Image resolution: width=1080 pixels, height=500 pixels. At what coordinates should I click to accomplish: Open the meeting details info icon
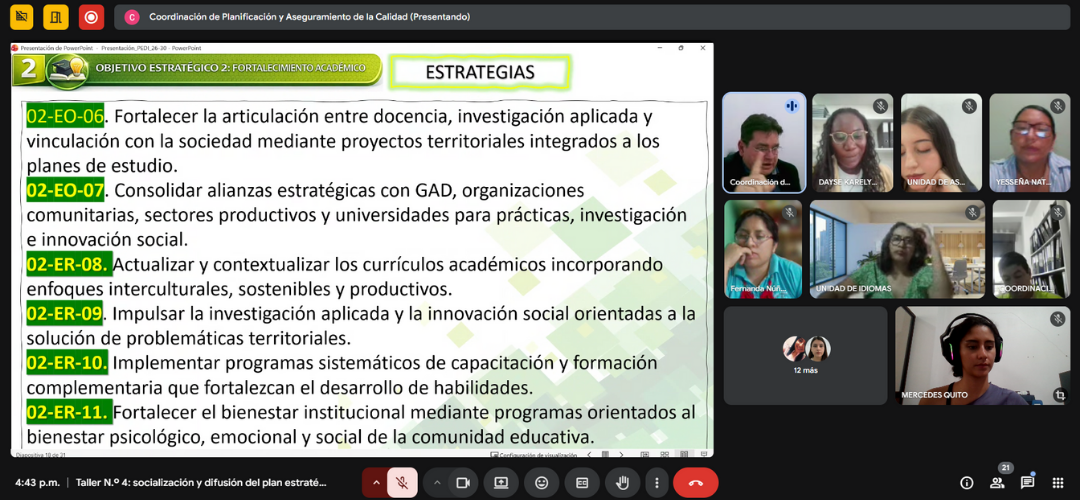click(967, 483)
